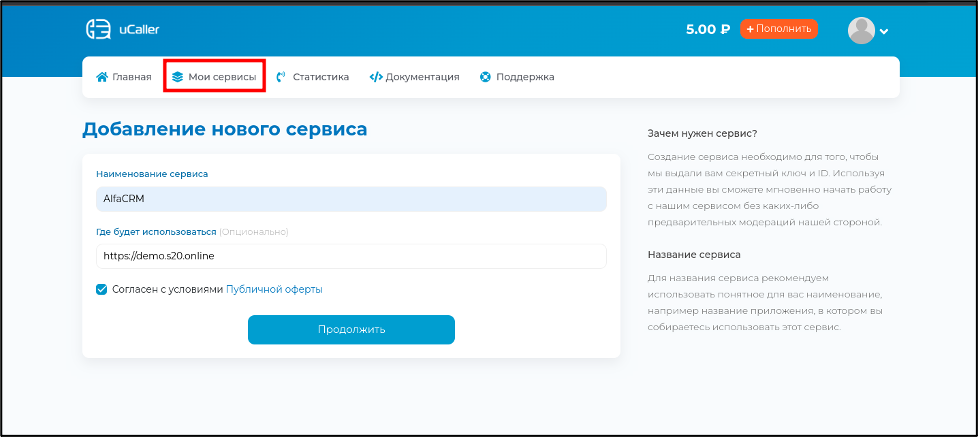Uncheck the Согласен с условиями checkbox
This screenshot has height=437, width=979.
(x=102, y=290)
